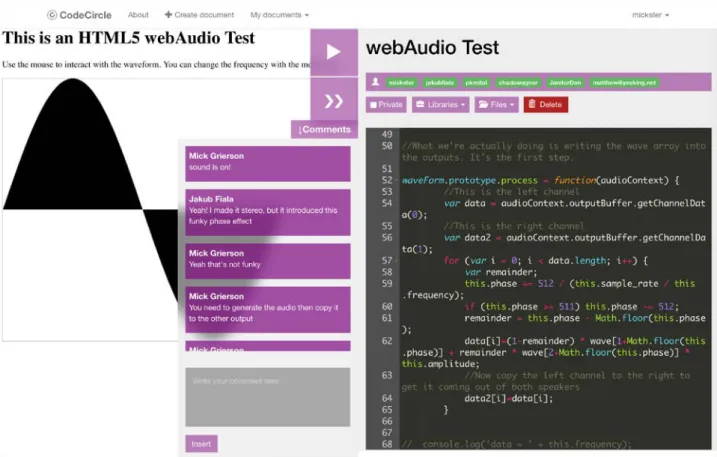The width and height of the screenshot is (717, 457).
Task: Open the Libraries dropdown
Action: point(440,104)
